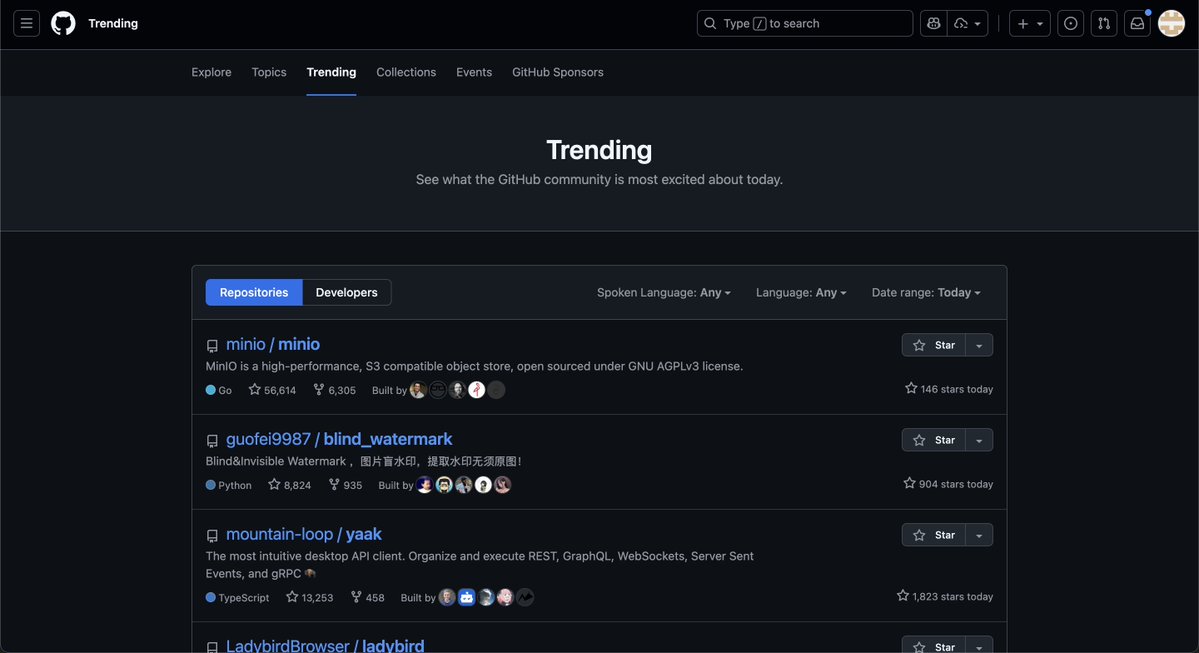
Task: Click the Trending header title link
Action: (x=113, y=24)
